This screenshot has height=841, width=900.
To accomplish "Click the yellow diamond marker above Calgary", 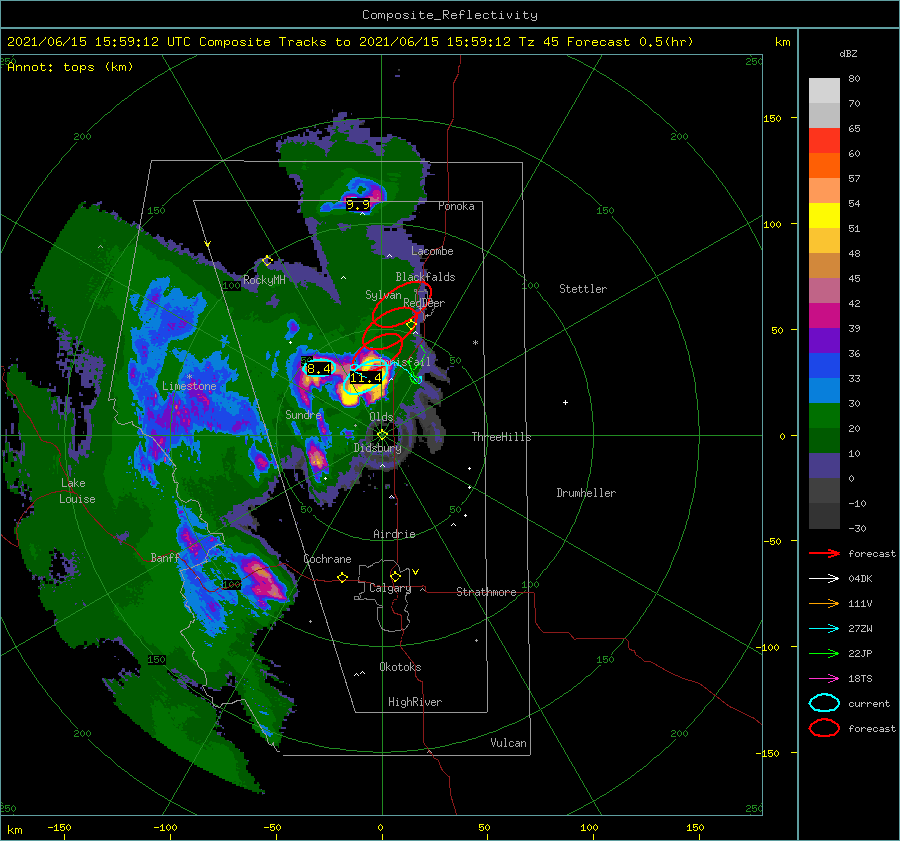I will (x=395, y=576).
